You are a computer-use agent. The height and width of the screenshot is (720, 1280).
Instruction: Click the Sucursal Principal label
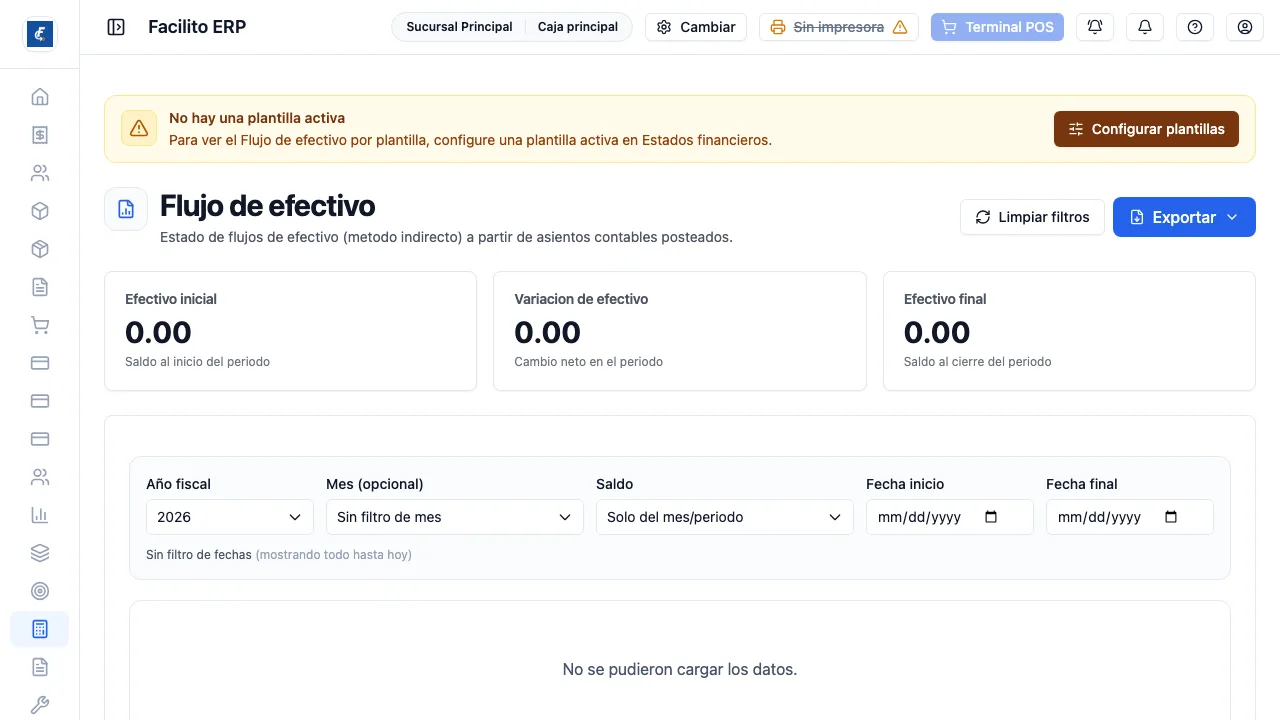(459, 27)
